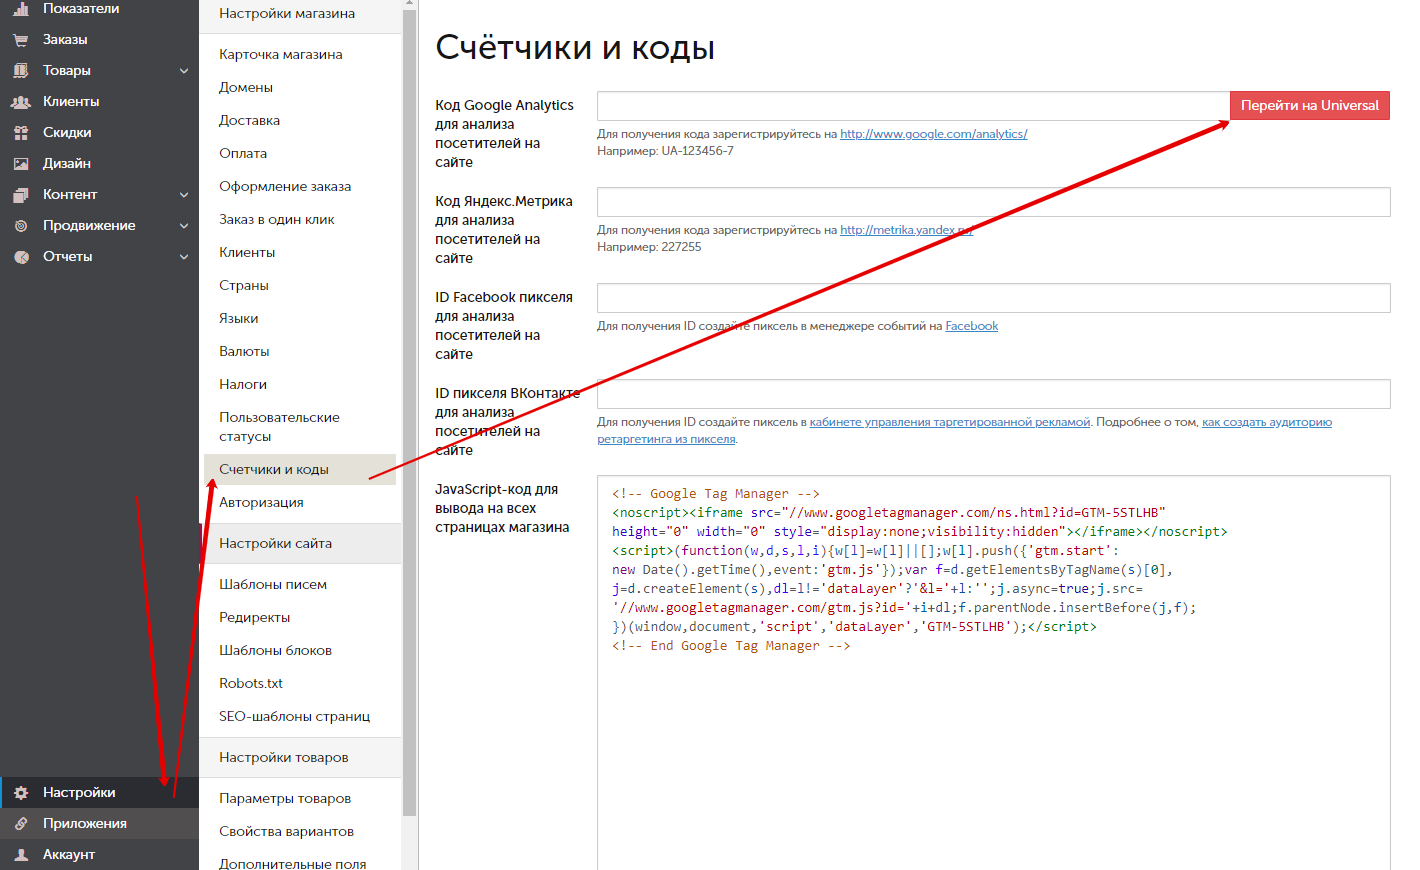Focus the Google Analytics code field
Image resolution: width=1420 pixels, height=870 pixels.
tap(913, 106)
